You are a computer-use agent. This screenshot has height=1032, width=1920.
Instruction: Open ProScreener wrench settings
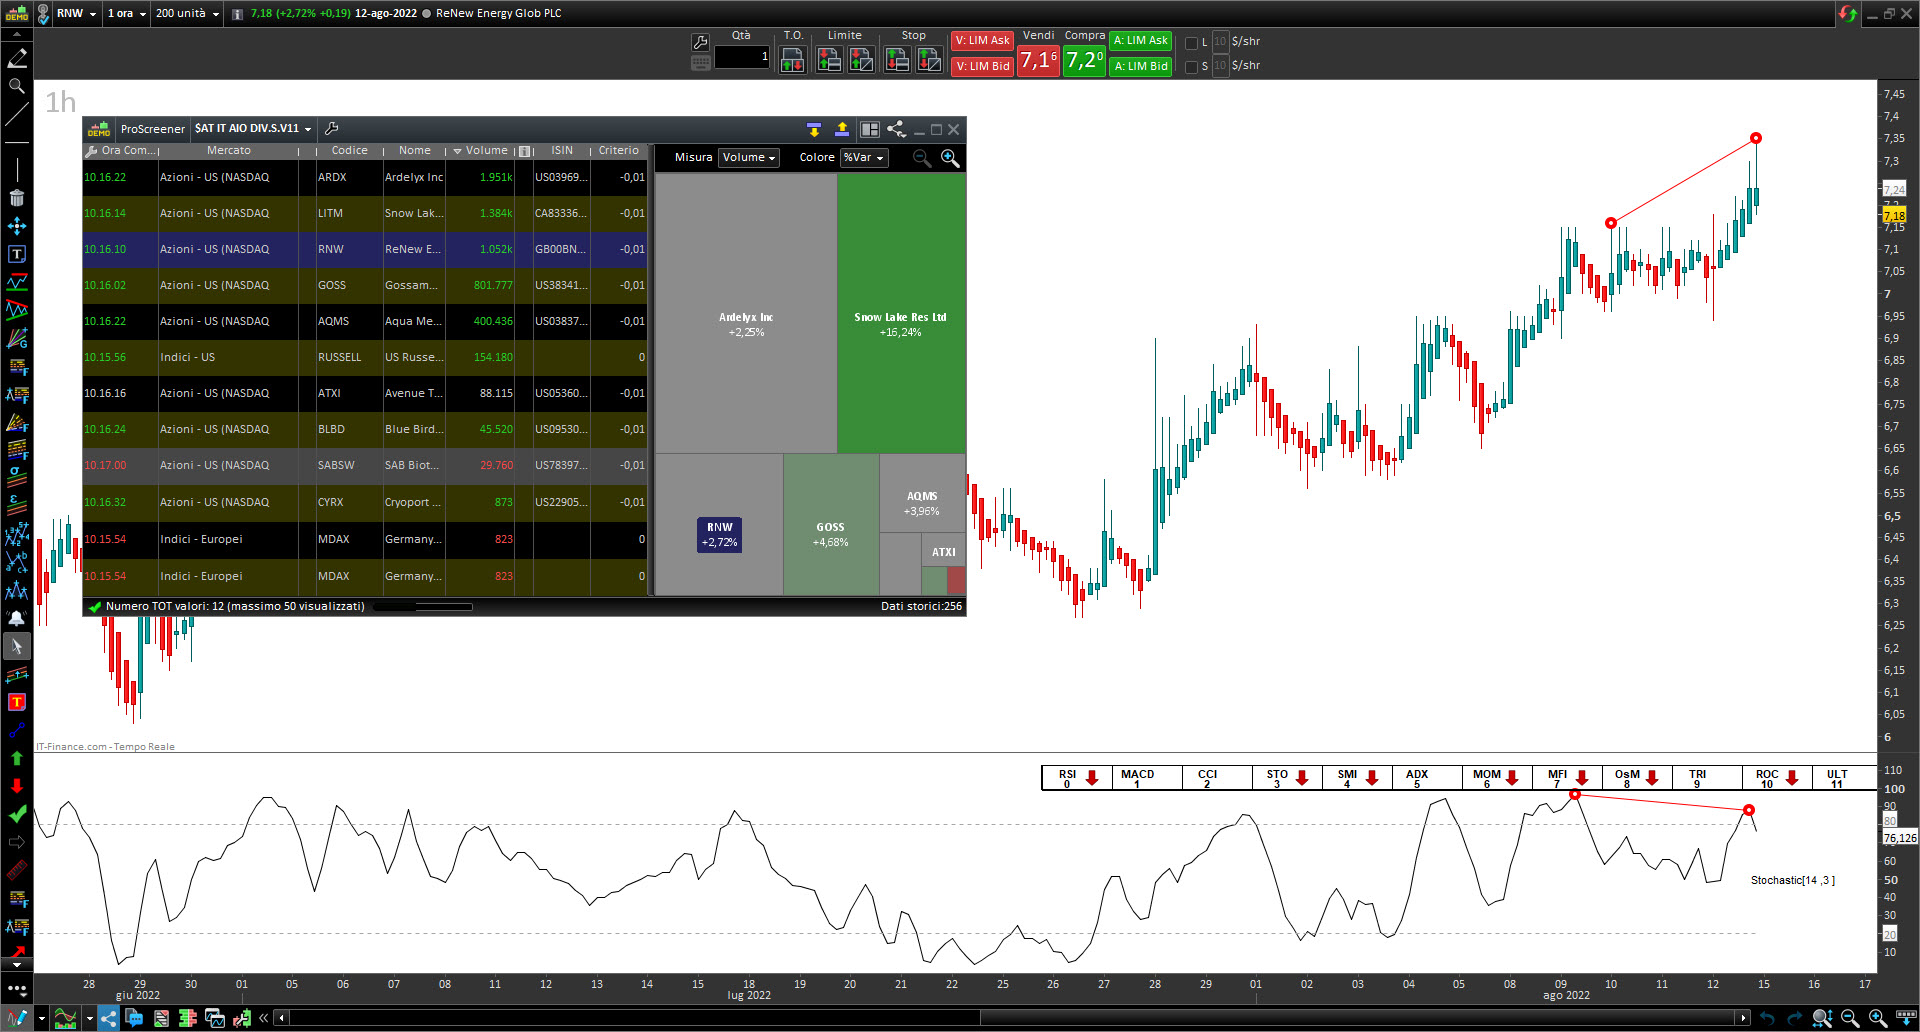click(332, 129)
